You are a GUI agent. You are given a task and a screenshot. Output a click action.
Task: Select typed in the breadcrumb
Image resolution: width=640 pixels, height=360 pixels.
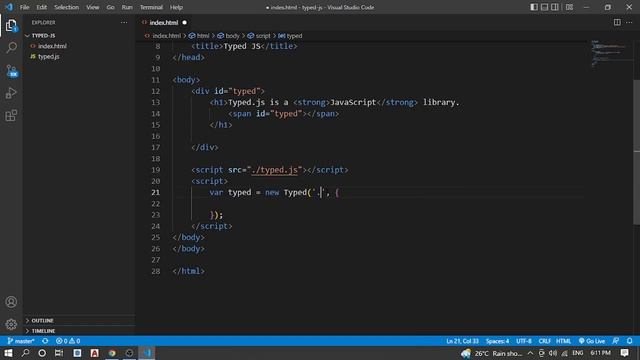[290, 36]
